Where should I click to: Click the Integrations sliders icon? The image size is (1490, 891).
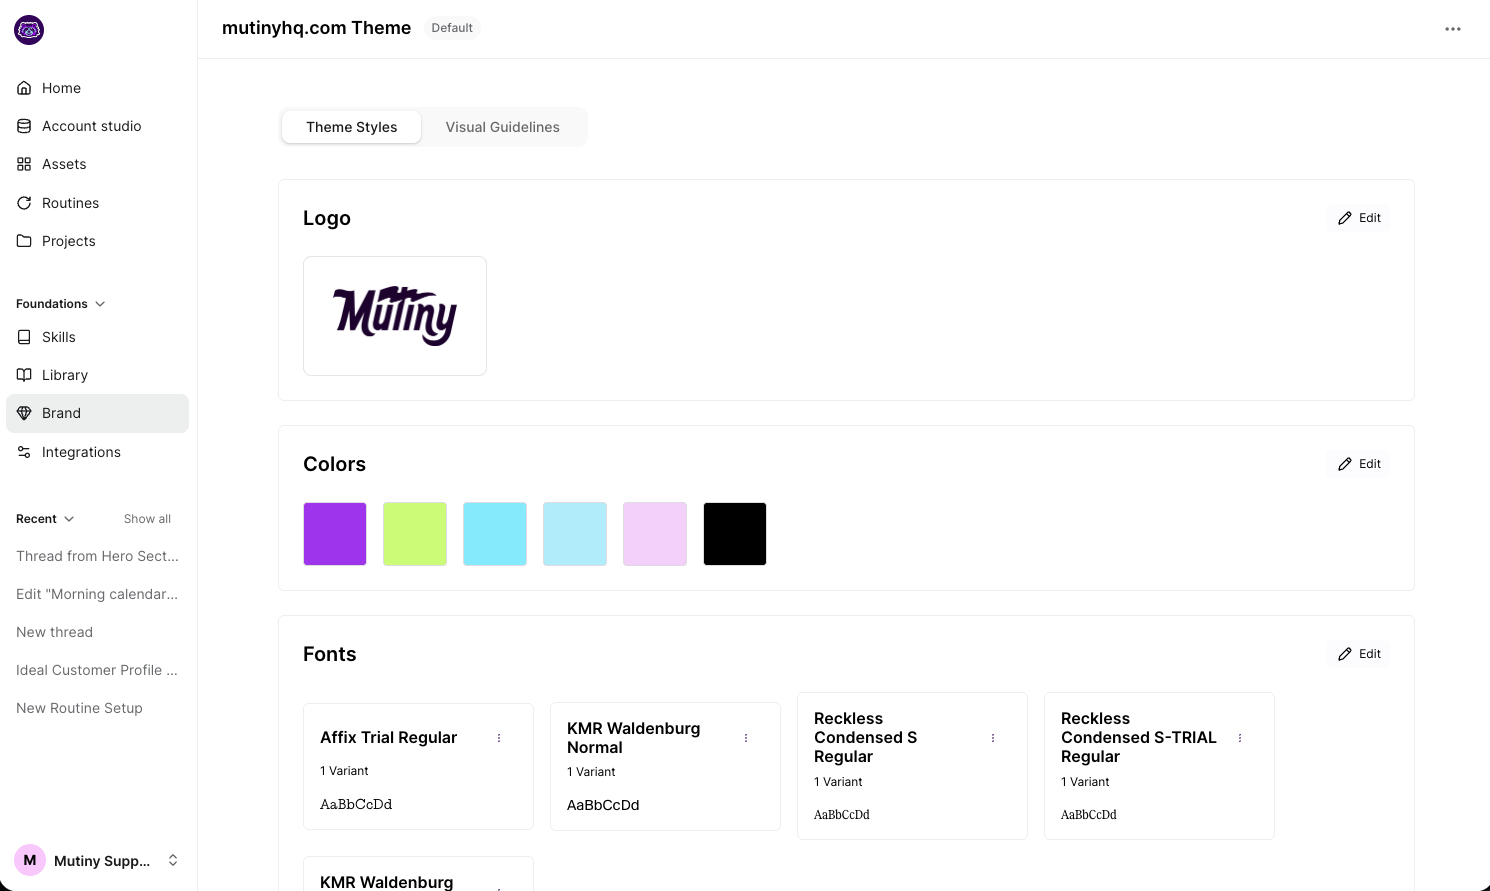coord(24,452)
